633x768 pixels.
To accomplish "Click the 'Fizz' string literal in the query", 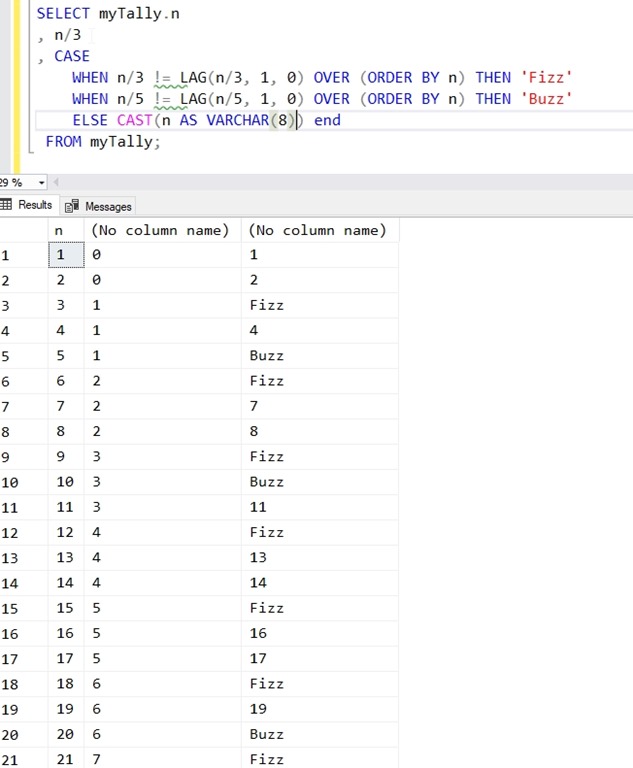I will [546, 77].
